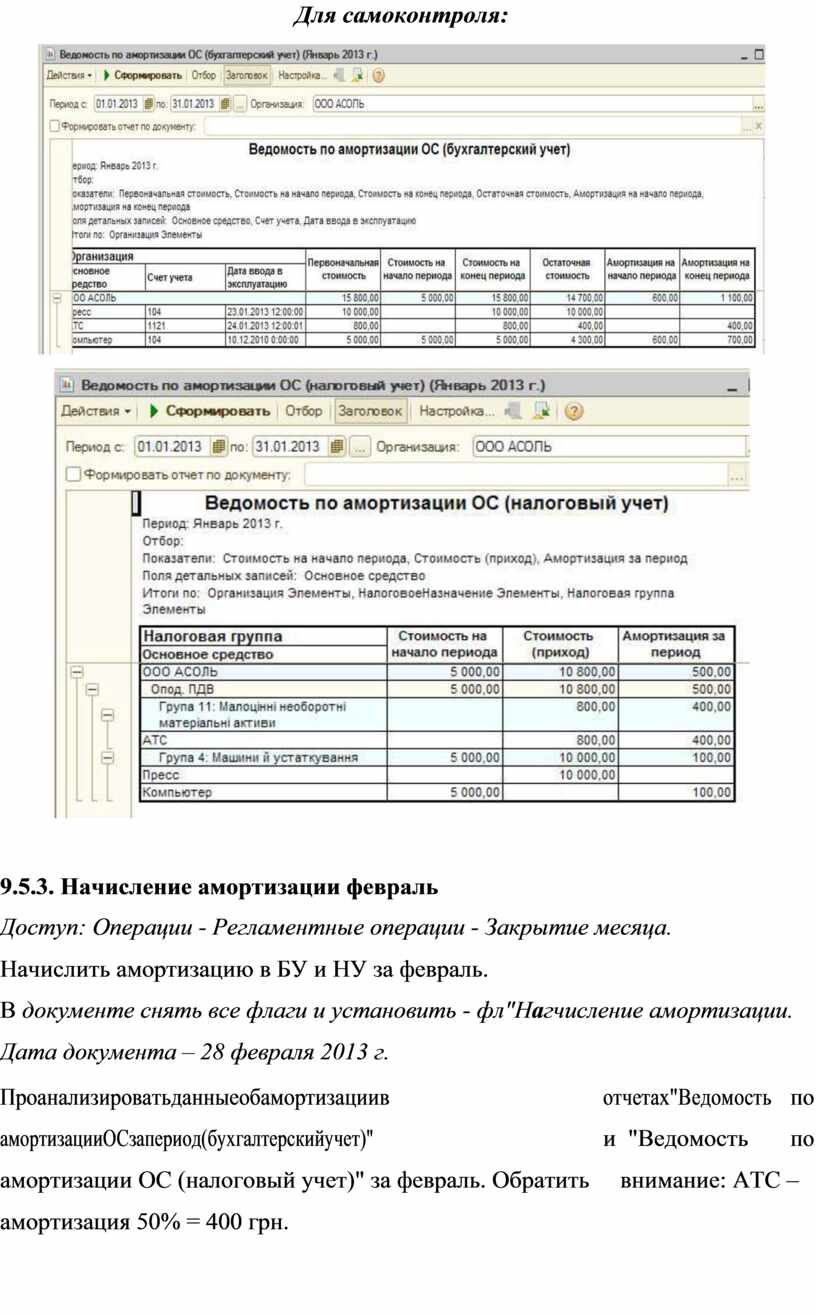Click period picker ellipsis in налоговый учет window
The width and height of the screenshot is (816, 1315).
pyautogui.click(x=360, y=446)
